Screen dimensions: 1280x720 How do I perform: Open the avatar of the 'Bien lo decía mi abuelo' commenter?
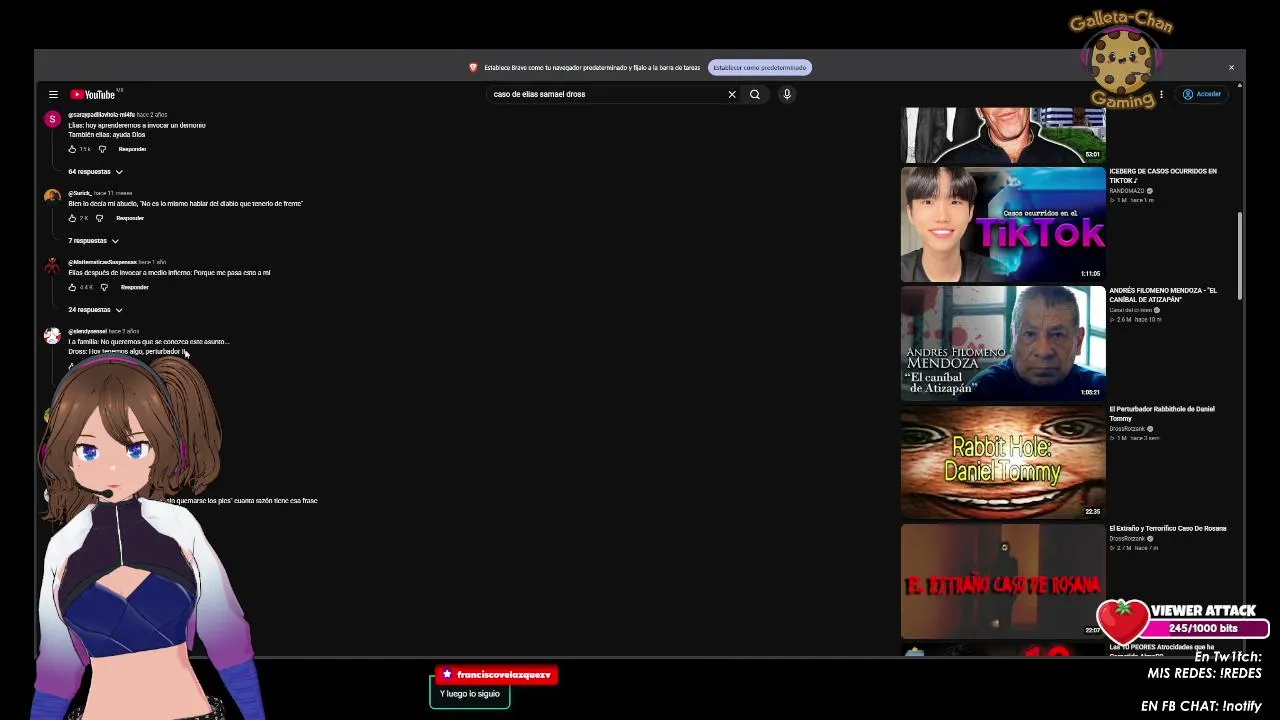coord(52,197)
